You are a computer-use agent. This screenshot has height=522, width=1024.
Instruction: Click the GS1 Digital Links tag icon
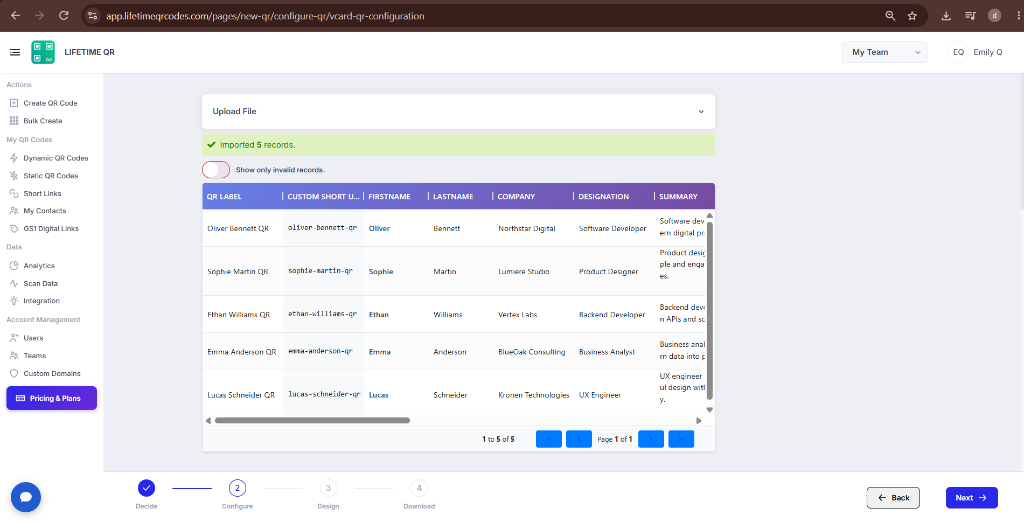point(14,229)
